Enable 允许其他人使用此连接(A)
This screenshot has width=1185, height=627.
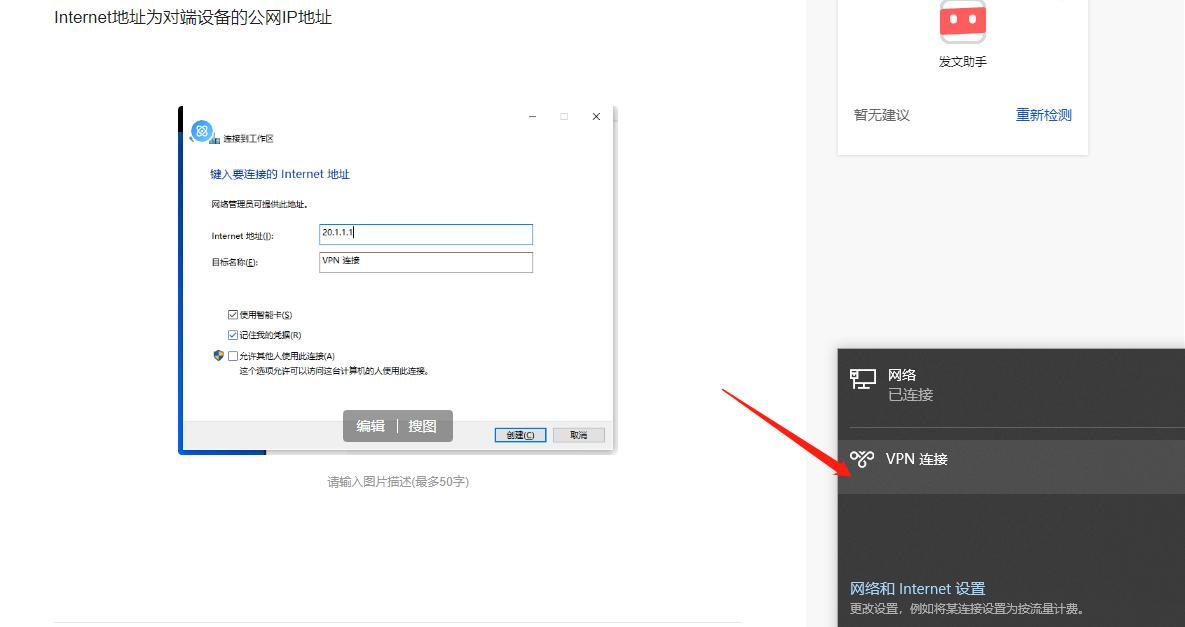click(x=233, y=355)
